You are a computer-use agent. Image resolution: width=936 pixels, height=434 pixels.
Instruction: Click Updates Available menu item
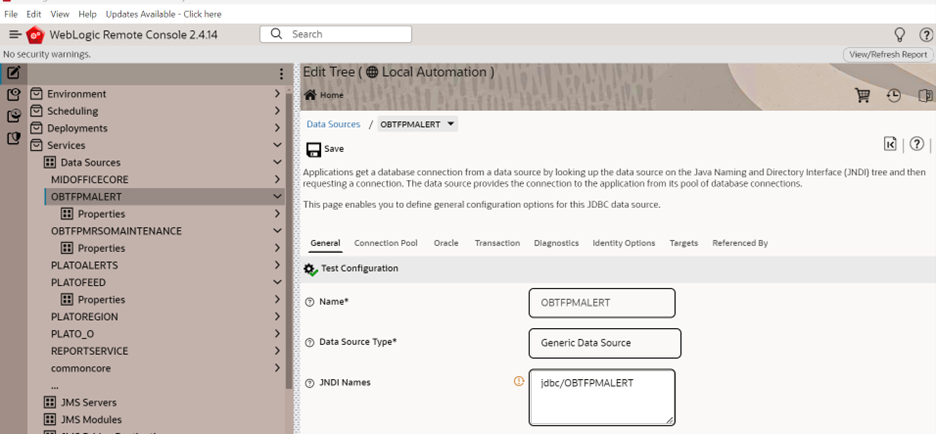164,14
